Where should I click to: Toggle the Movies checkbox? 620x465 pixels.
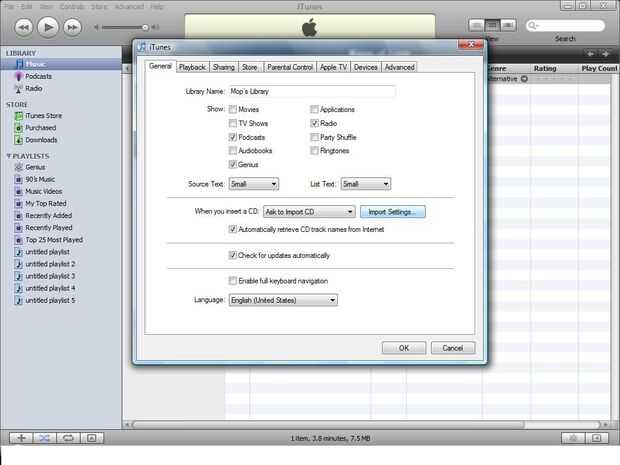pyautogui.click(x=233, y=109)
